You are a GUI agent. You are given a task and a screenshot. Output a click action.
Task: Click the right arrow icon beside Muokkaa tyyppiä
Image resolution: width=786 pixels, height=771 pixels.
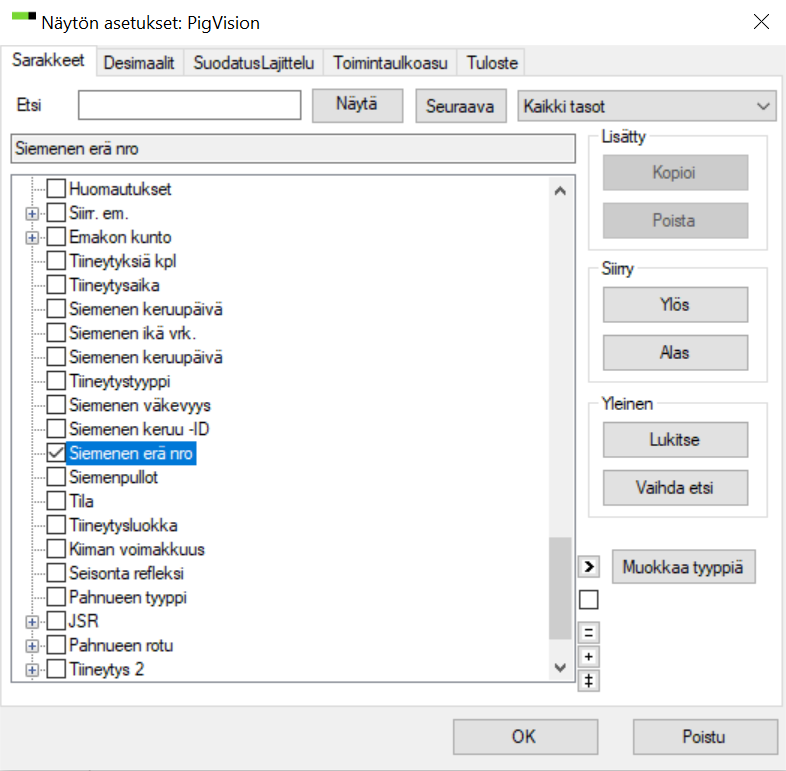point(588,567)
